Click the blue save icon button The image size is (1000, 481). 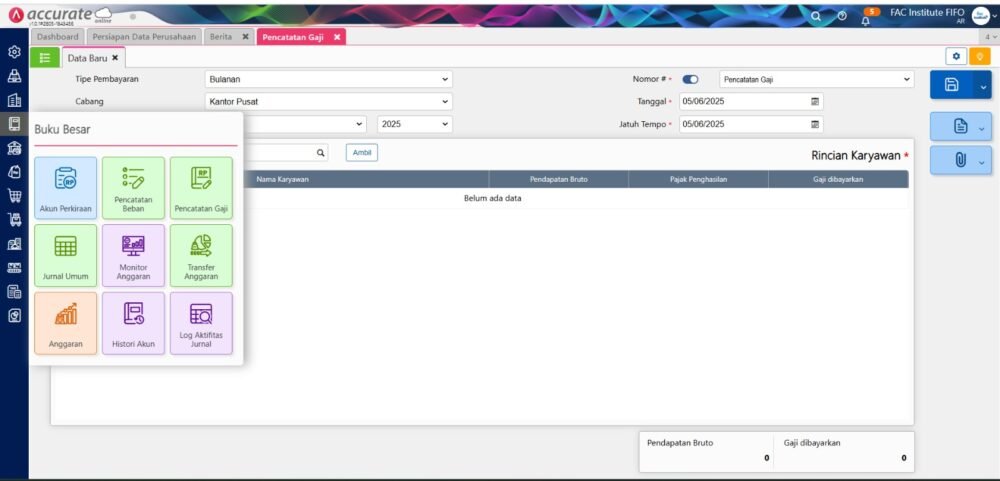coord(952,85)
